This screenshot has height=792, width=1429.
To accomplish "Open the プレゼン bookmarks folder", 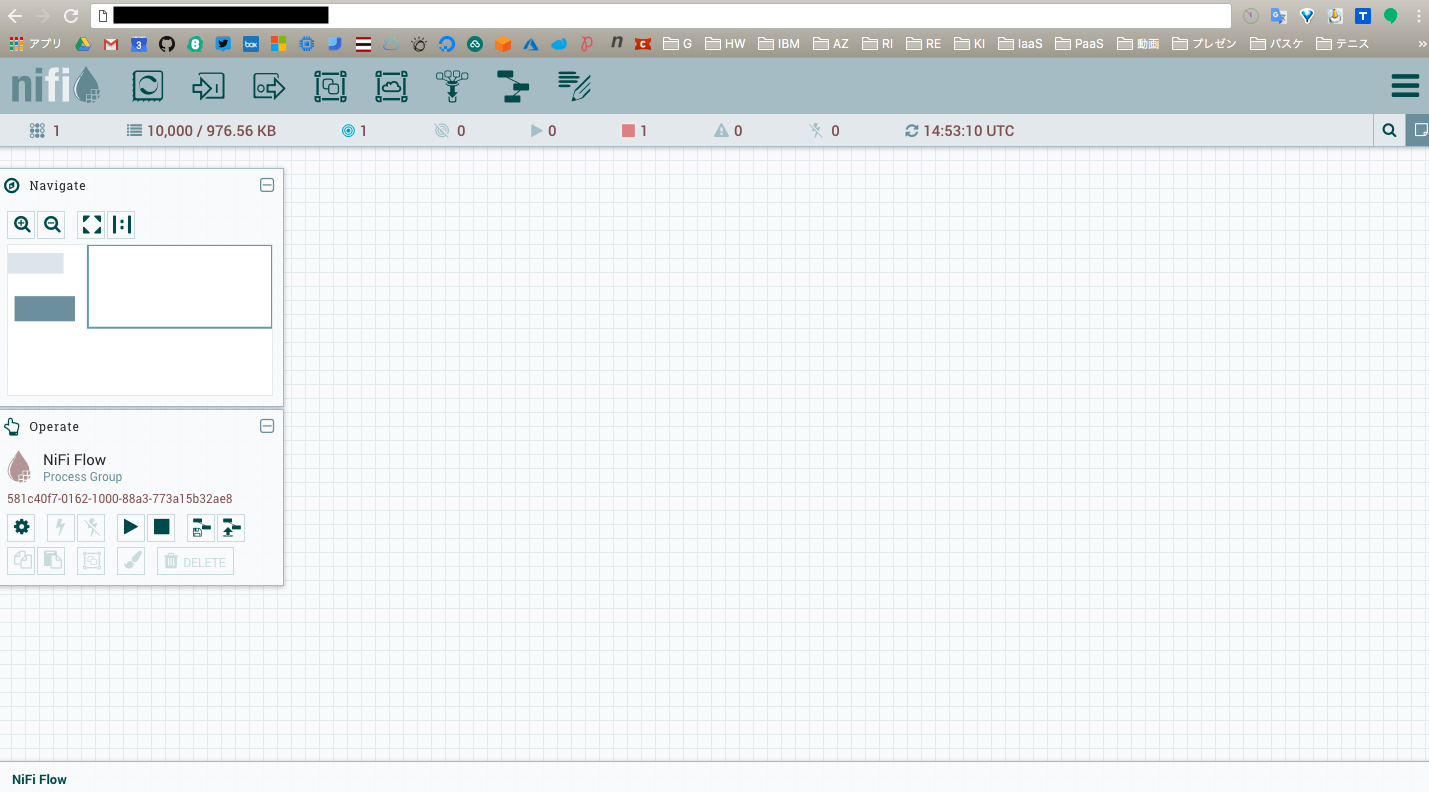I will tap(1205, 44).
